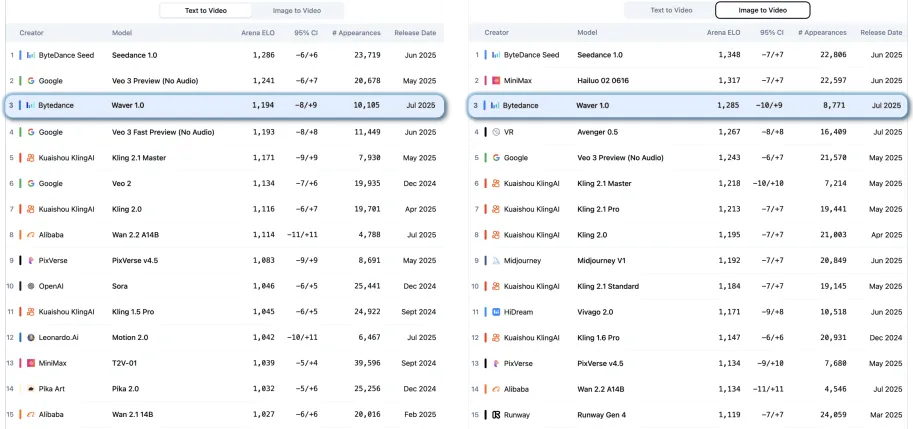Click MiniMax logo beside T2V-01

31,363
